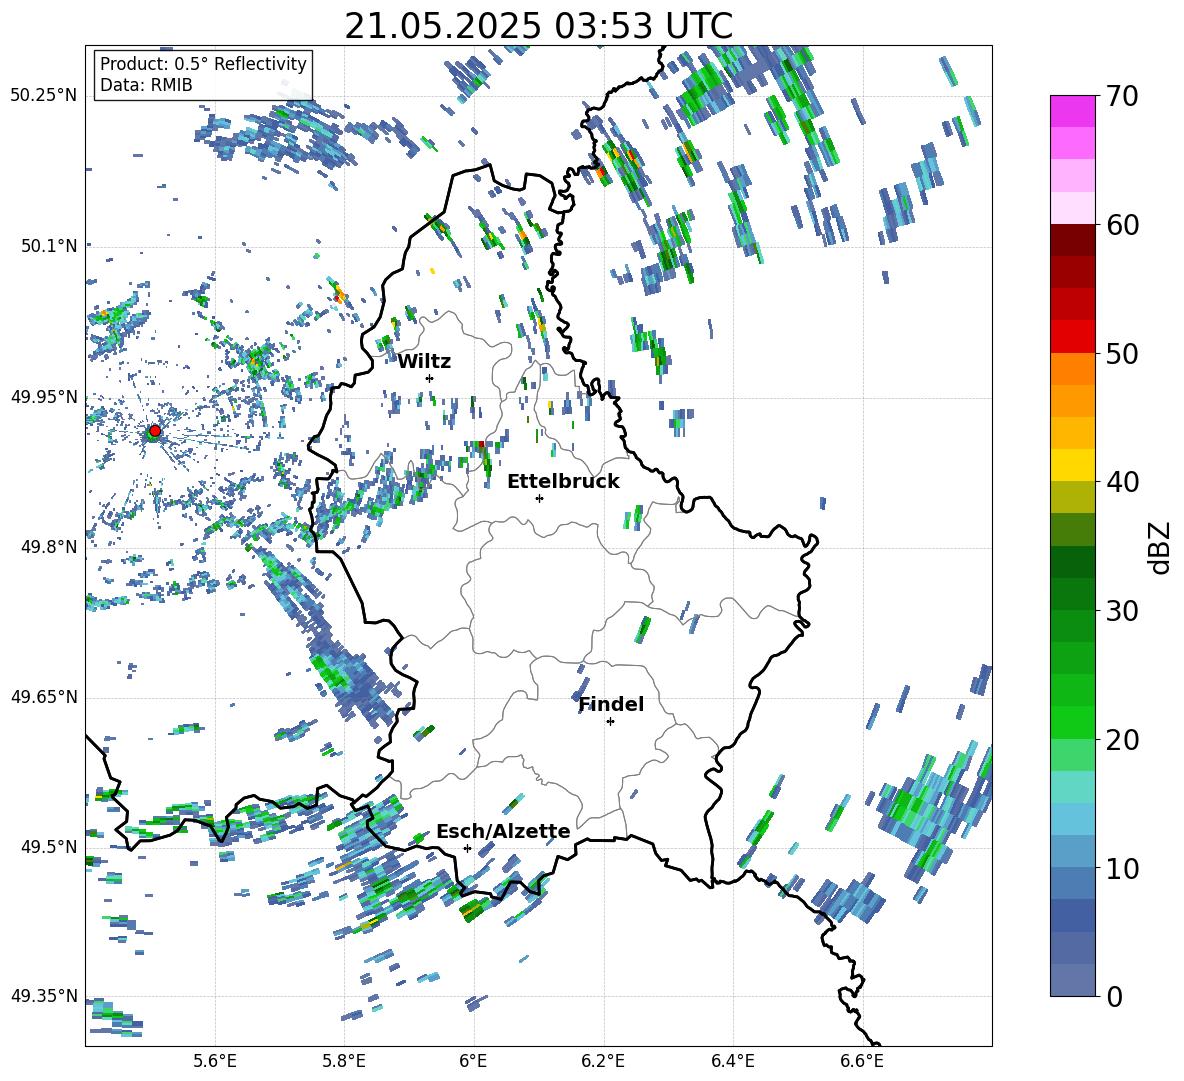The image size is (1184, 1081).
Task: Click the 49.65°N latitude label
Action: (x=44, y=696)
